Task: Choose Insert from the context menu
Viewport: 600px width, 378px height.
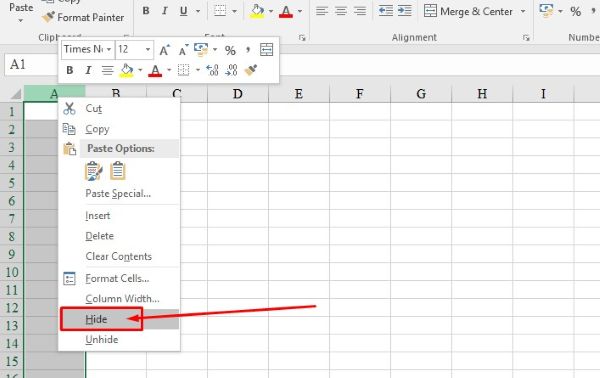Action: coord(119,216)
